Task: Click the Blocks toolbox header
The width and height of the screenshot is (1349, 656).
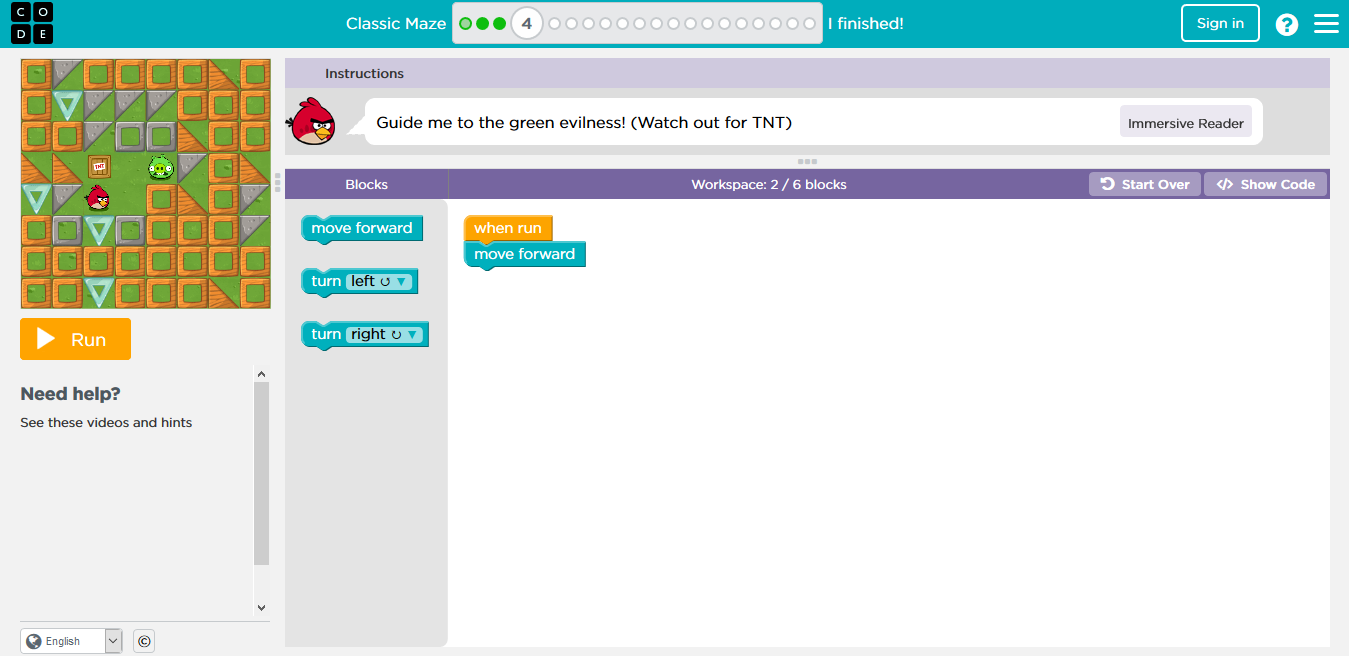Action: [366, 184]
